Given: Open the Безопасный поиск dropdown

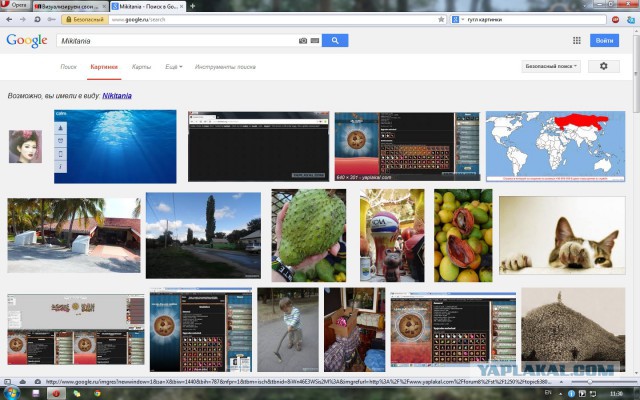Looking at the screenshot, I should pos(551,66).
